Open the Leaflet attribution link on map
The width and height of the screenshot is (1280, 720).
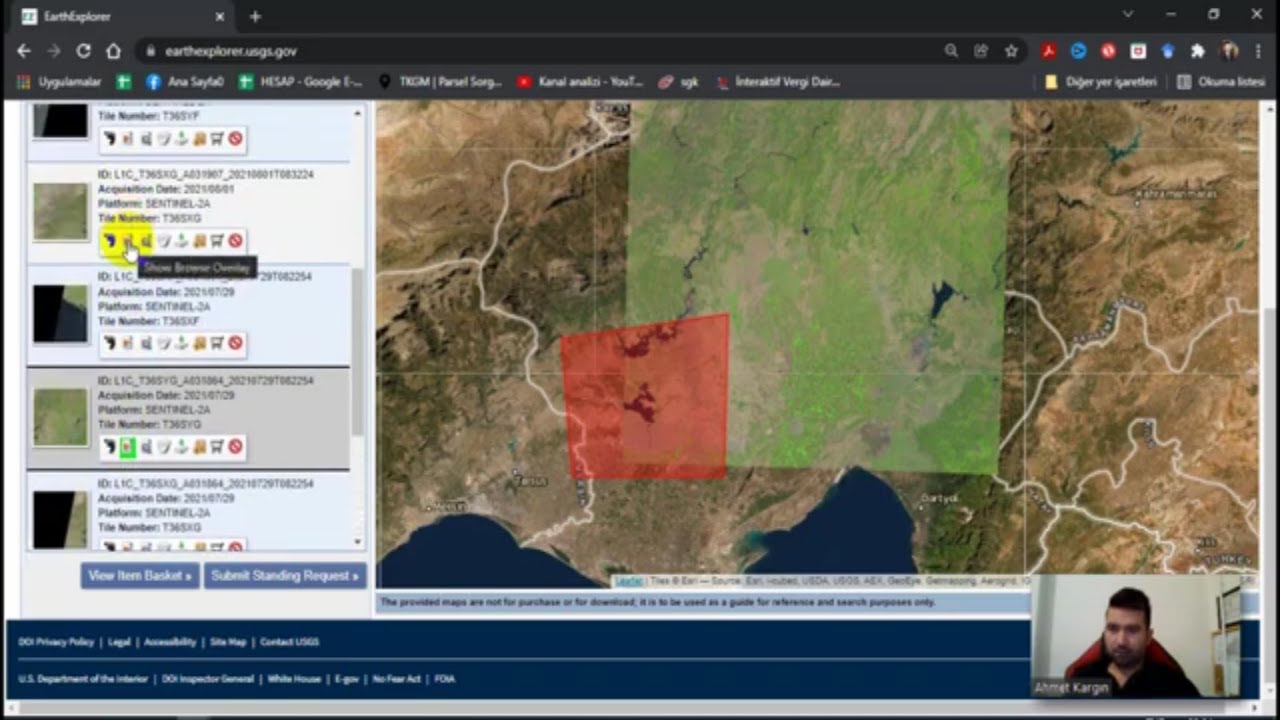click(629, 581)
